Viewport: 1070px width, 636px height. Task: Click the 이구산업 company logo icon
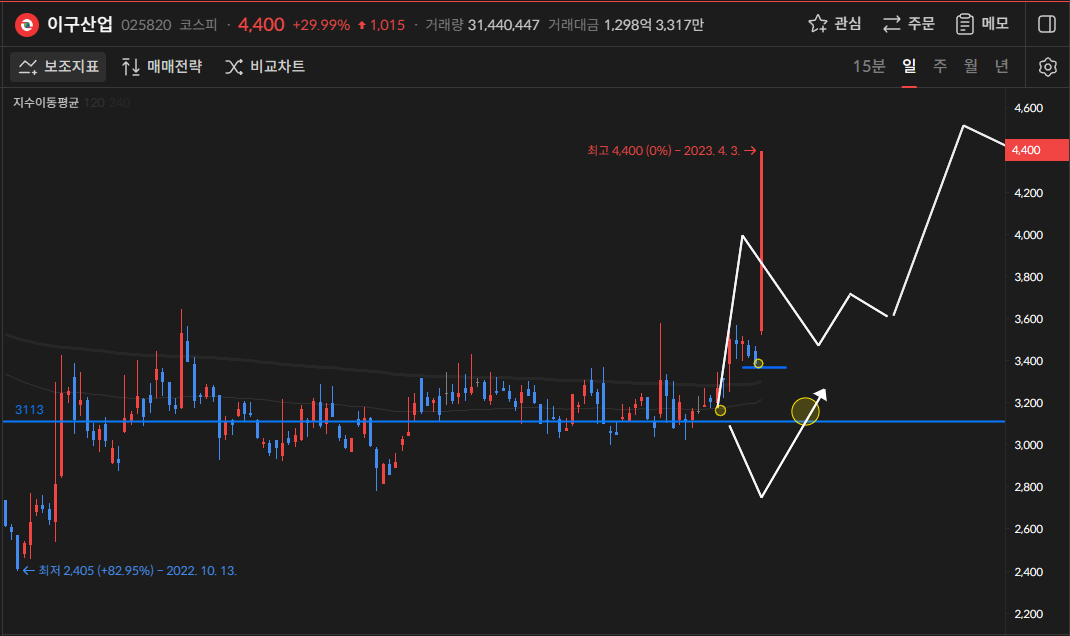pyautogui.click(x=27, y=24)
